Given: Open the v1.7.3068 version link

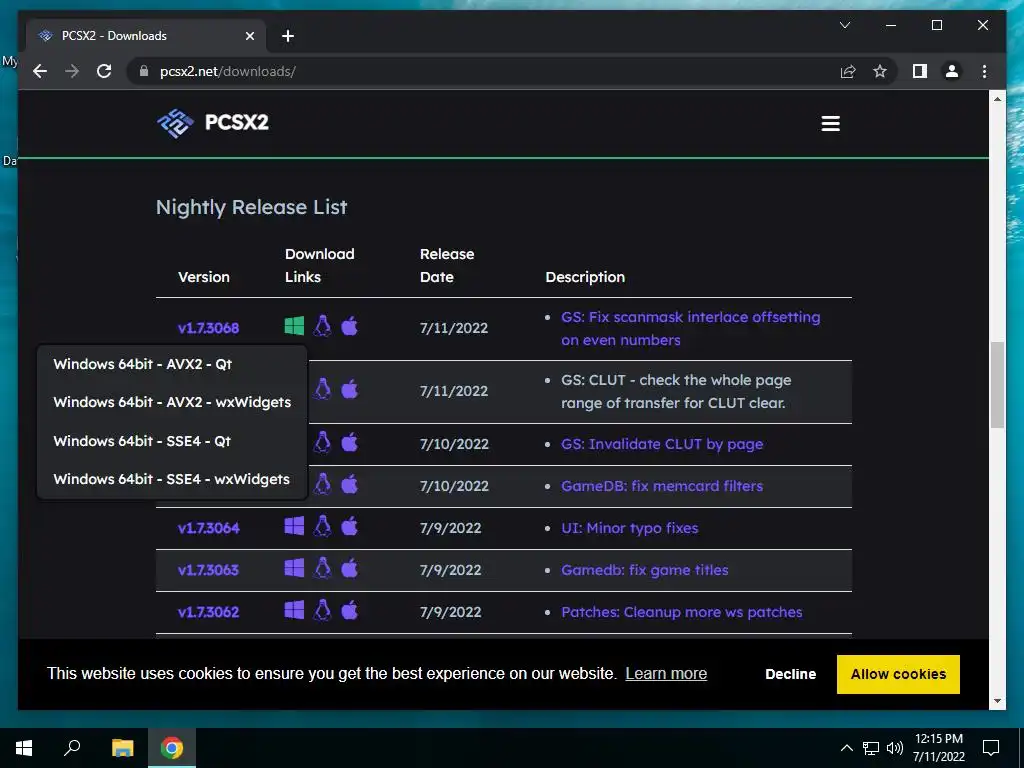Looking at the screenshot, I should tap(208, 328).
